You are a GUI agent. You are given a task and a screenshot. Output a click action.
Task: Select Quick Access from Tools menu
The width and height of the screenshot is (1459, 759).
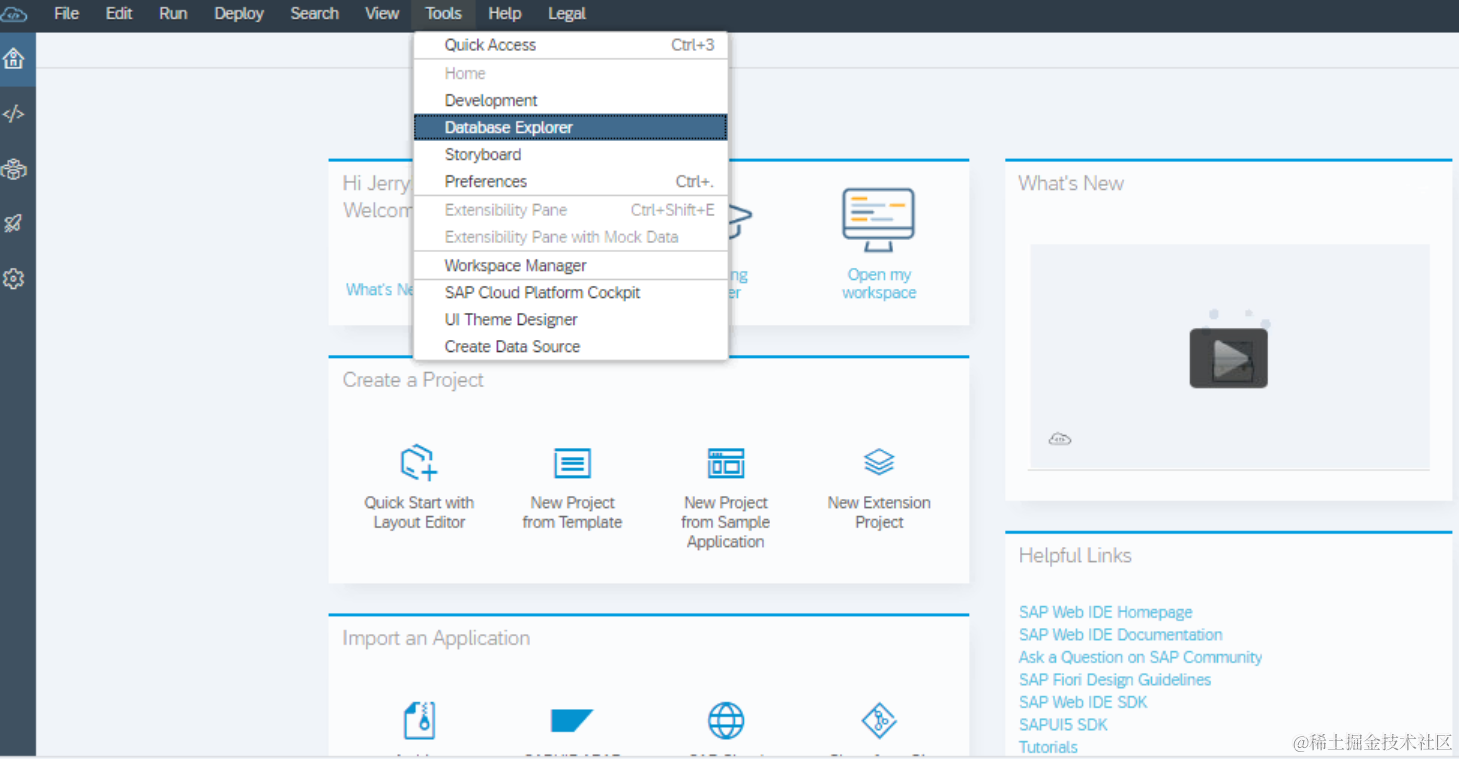coord(570,45)
